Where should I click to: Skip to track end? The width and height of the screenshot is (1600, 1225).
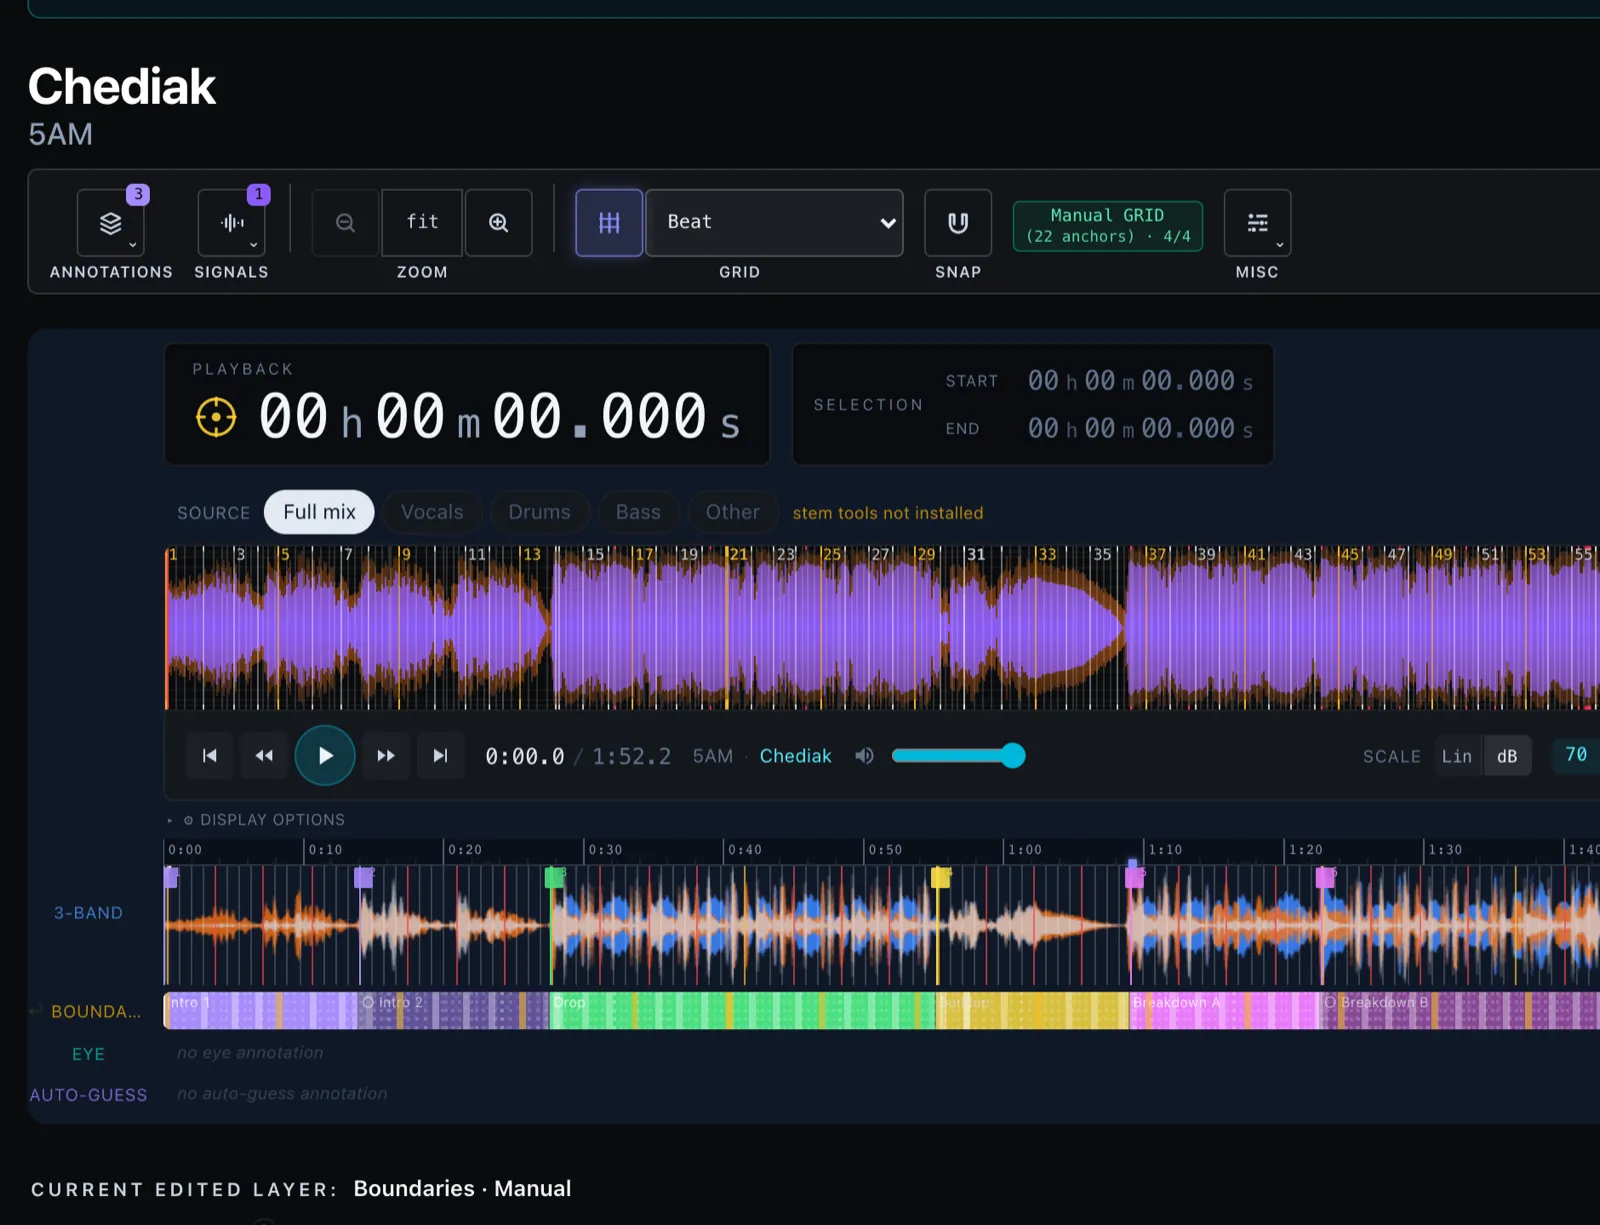[x=440, y=755]
